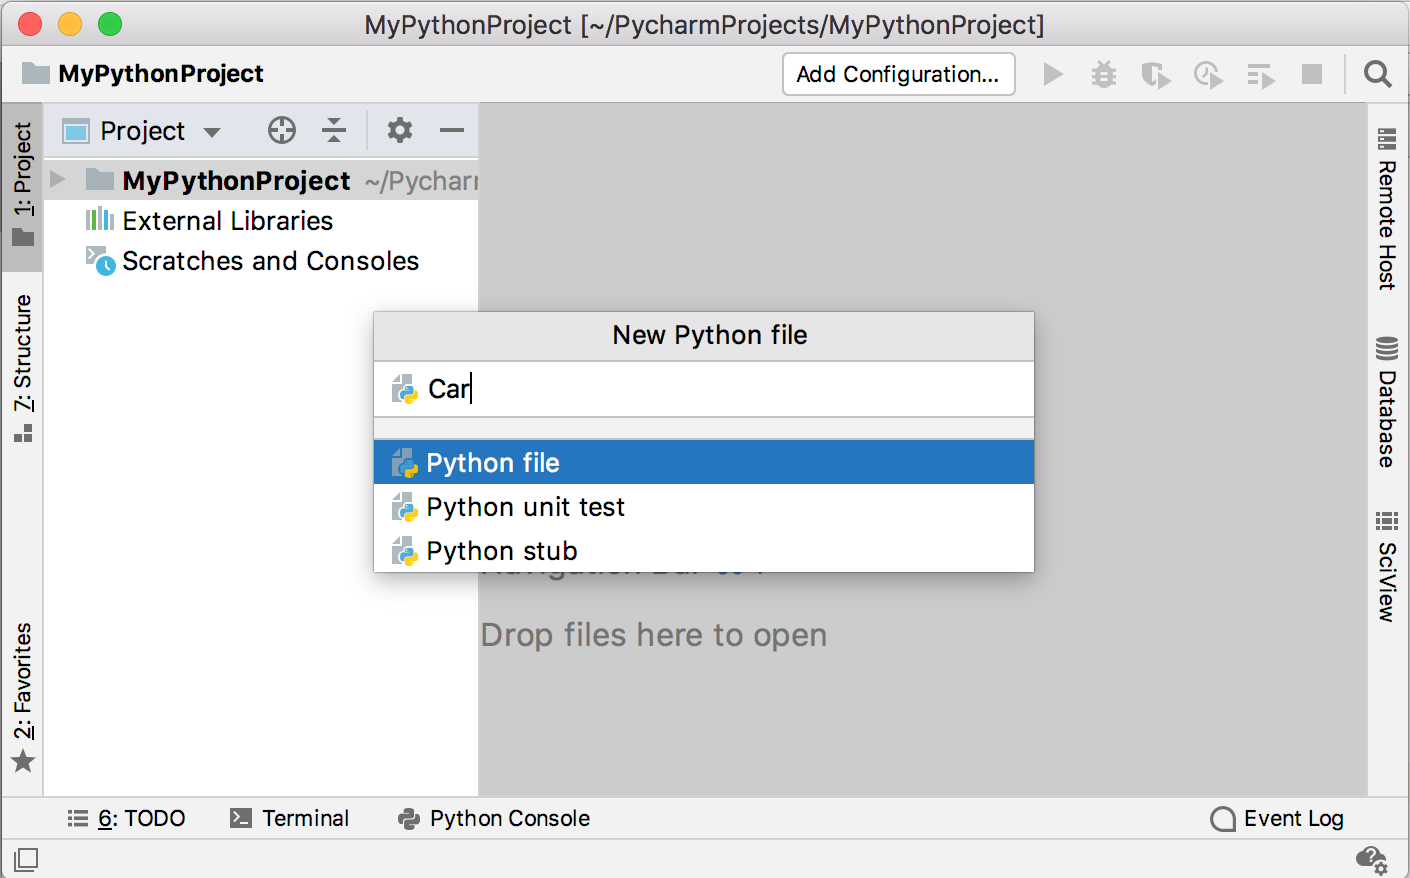This screenshot has width=1410, height=878.
Task: Open the Add Configuration dialog
Action: [x=897, y=74]
